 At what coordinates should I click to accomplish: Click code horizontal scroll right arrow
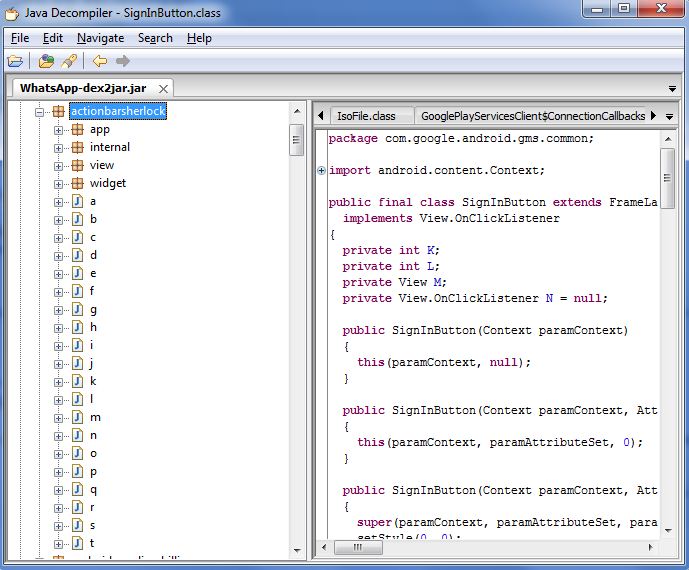(x=651, y=548)
